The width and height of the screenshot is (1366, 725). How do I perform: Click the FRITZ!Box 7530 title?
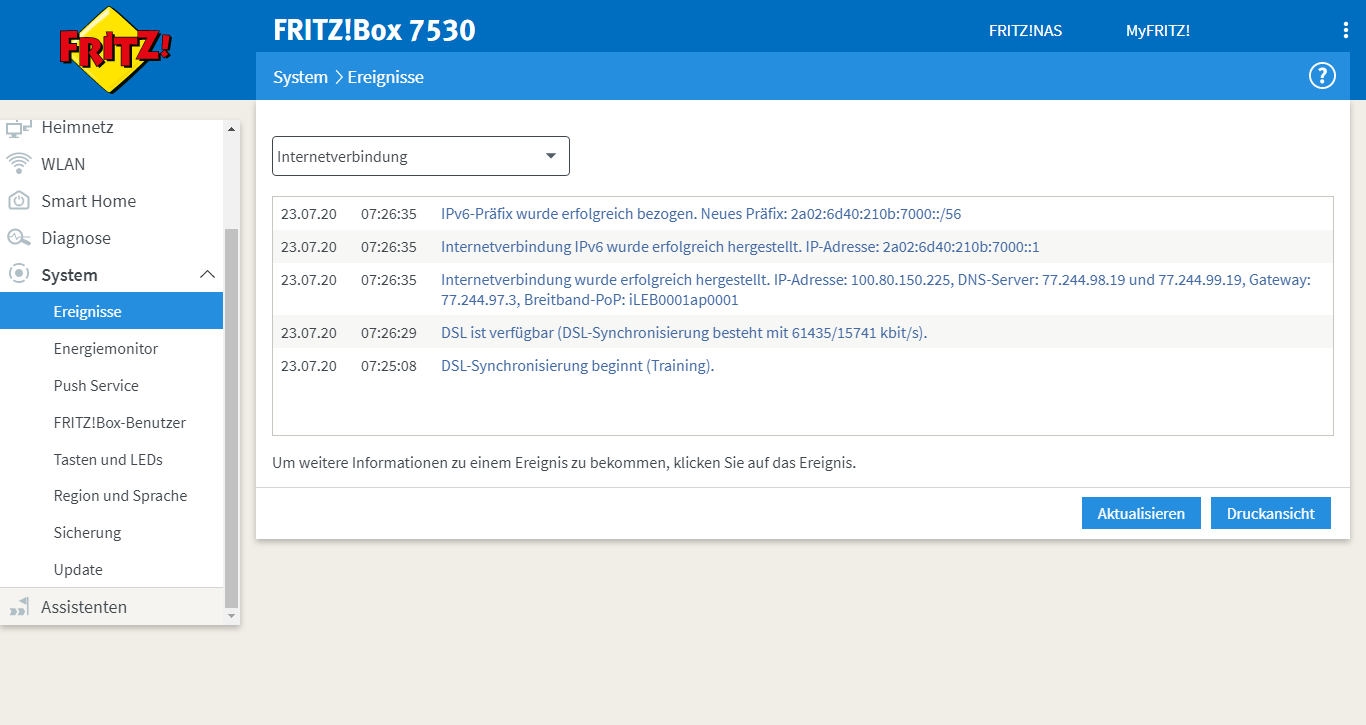[x=374, y=30]
